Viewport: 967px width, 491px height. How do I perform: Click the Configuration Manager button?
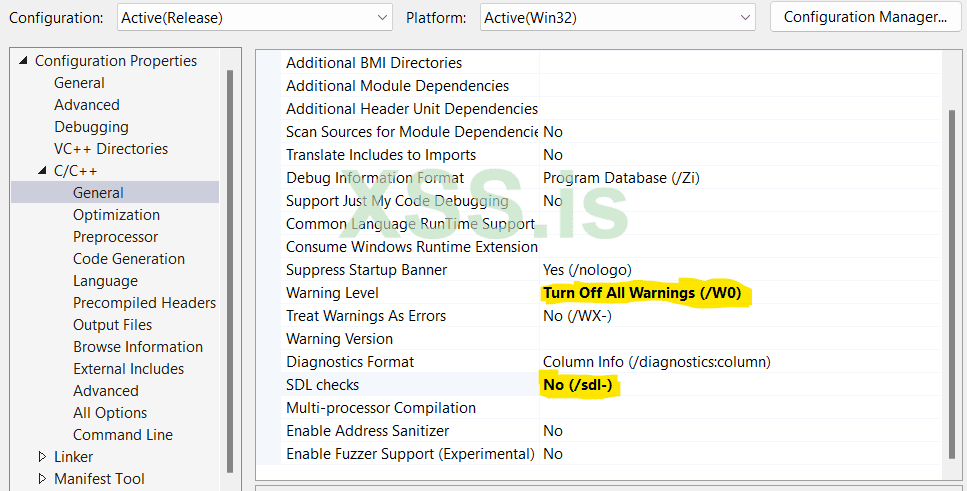[x=864, y=17]
